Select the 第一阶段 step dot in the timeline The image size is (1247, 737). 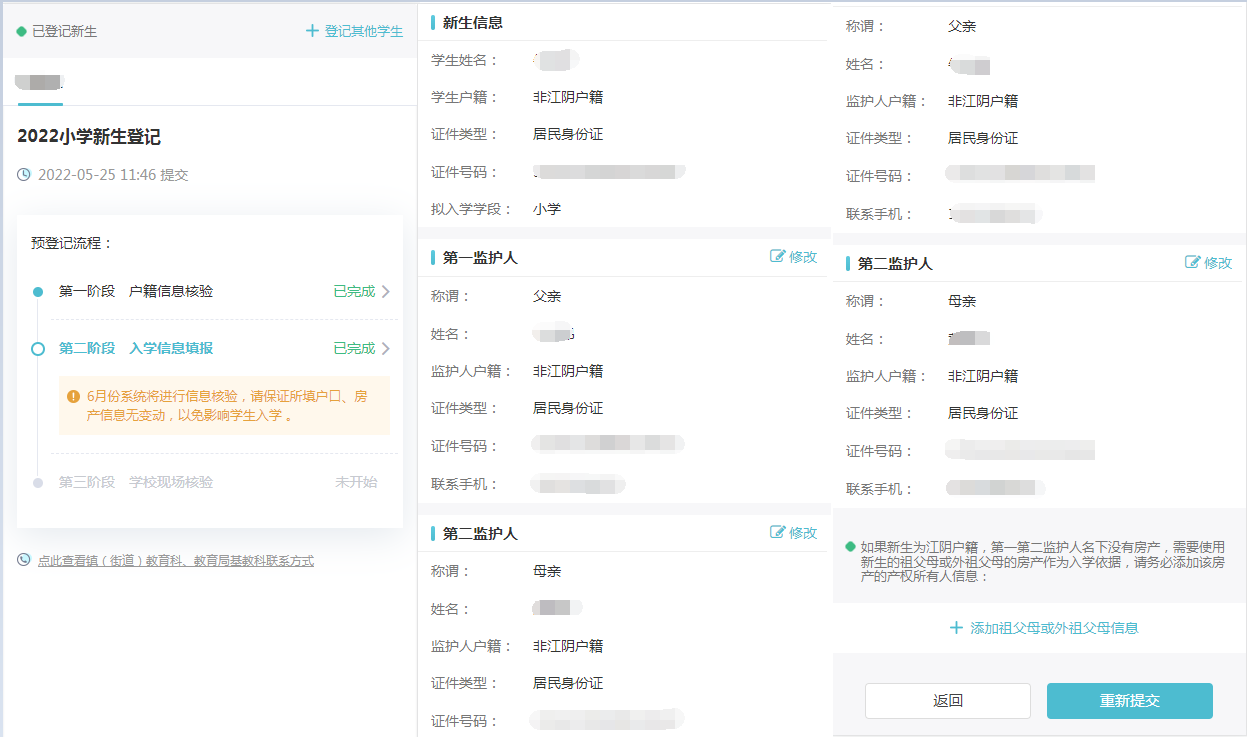(38, 292)
